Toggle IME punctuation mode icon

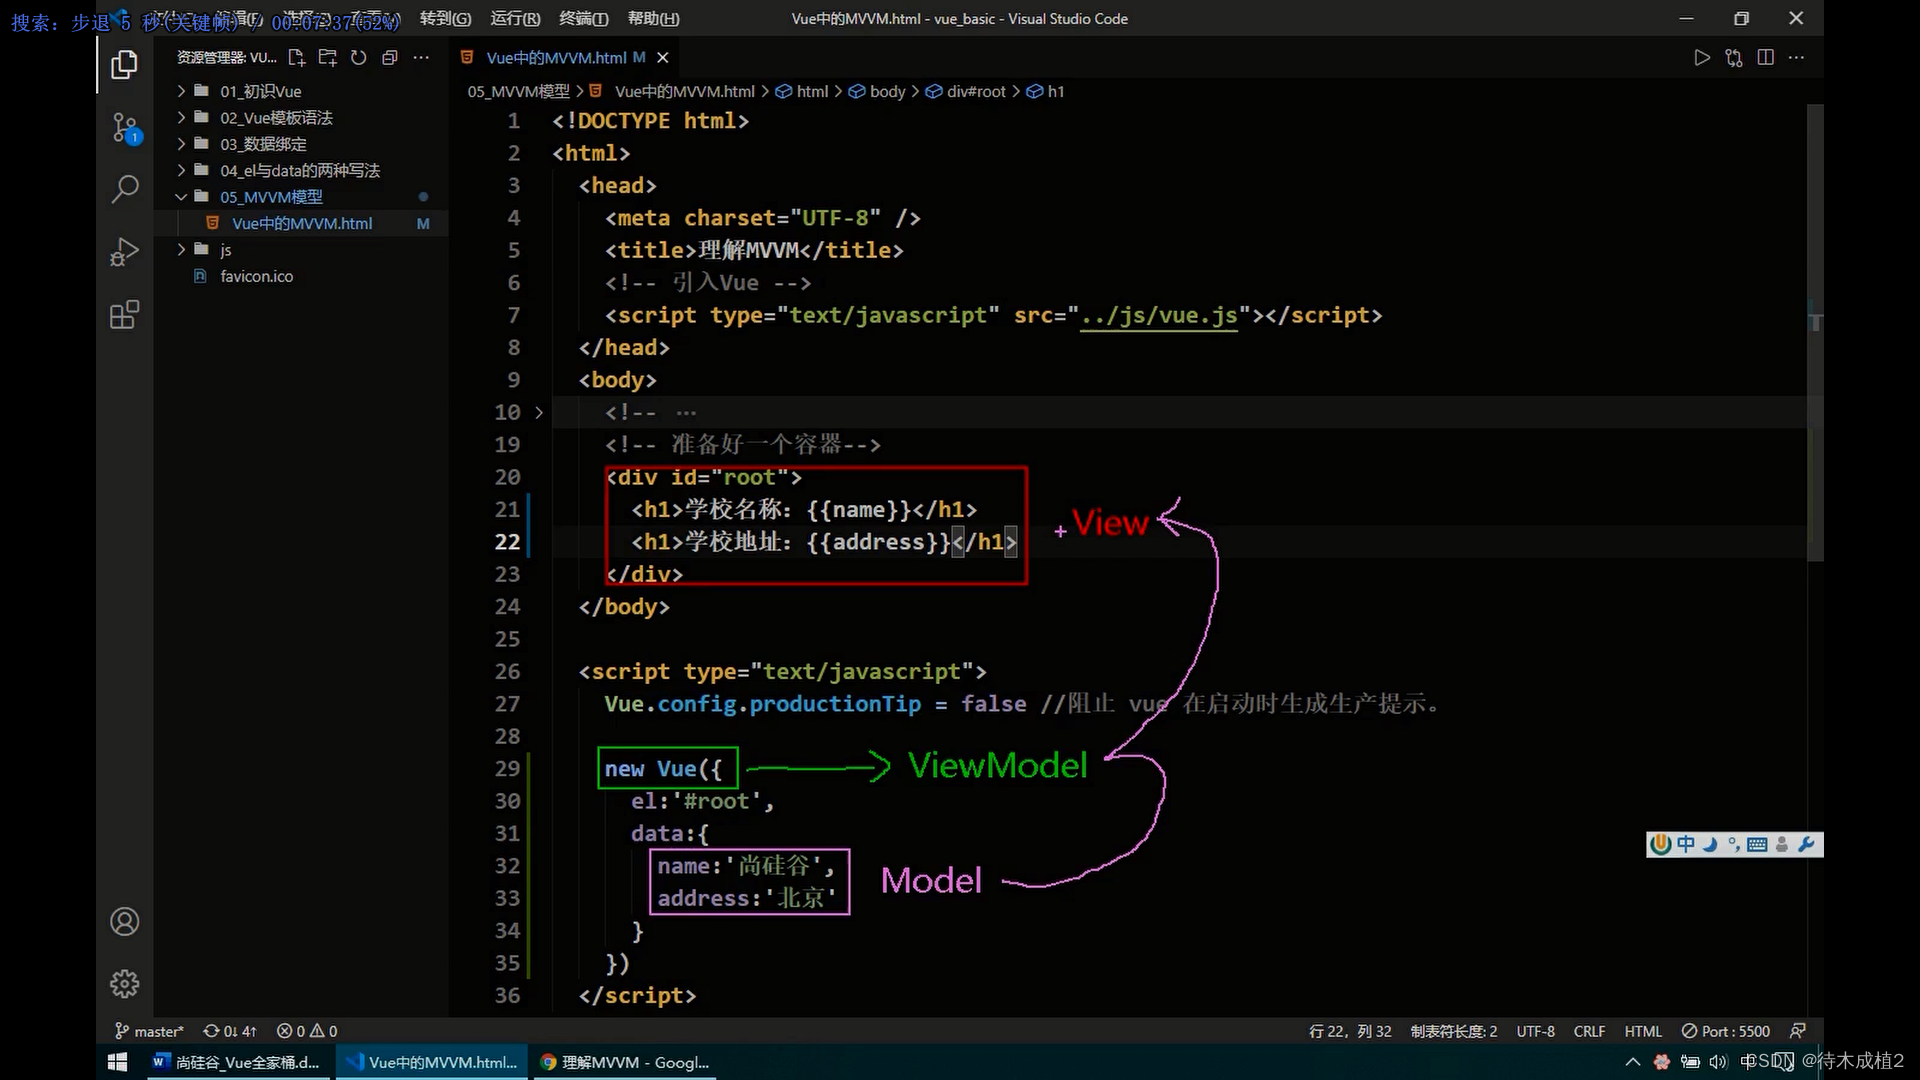coord(1733,844)
